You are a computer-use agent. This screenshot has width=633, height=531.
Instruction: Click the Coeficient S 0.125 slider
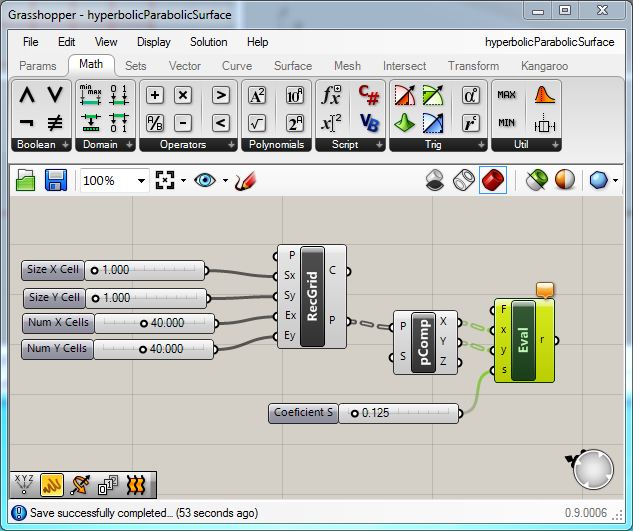(x=399, y=413)
